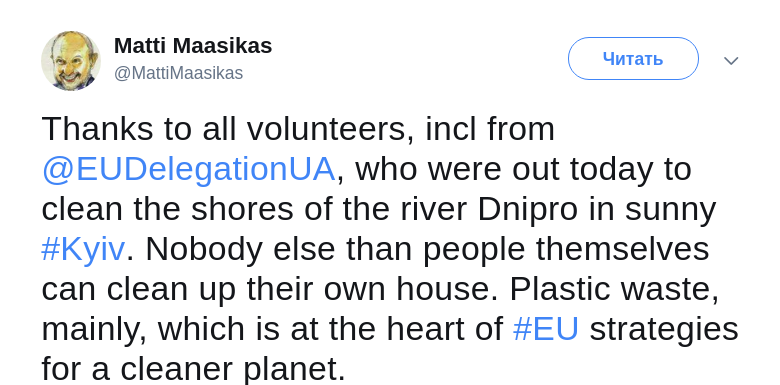The height and width of the screenshot is (385, 780).
Task: Click the Читать follow button
Action: coord(633,59)
